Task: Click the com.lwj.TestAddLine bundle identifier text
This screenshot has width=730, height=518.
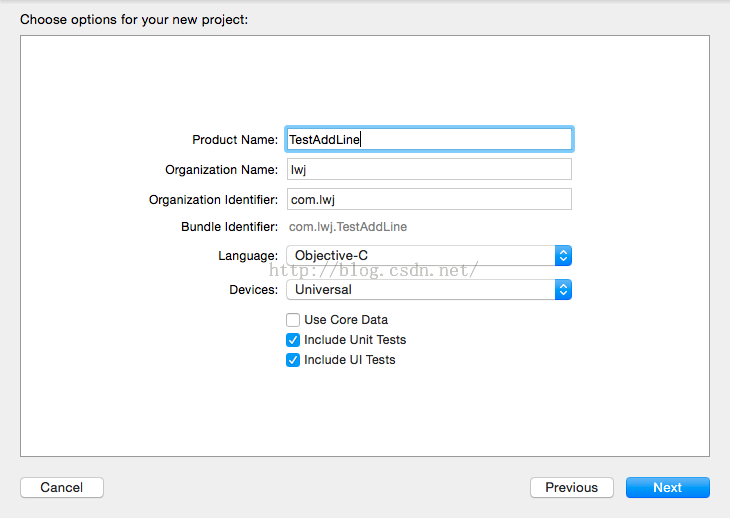Action: tap(348, 227)
